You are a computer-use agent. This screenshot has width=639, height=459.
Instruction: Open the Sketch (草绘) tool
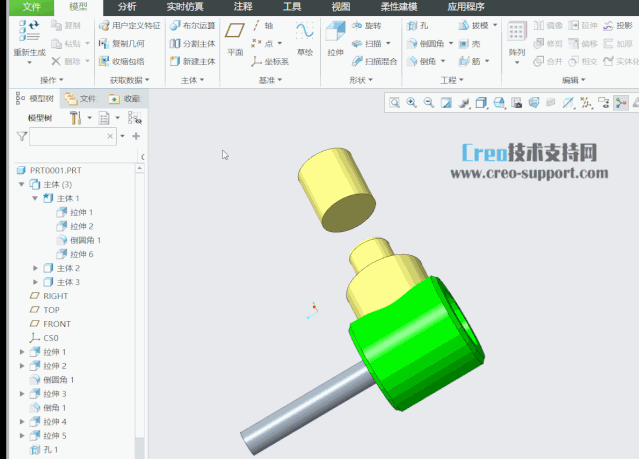click(x=305, y=38)
